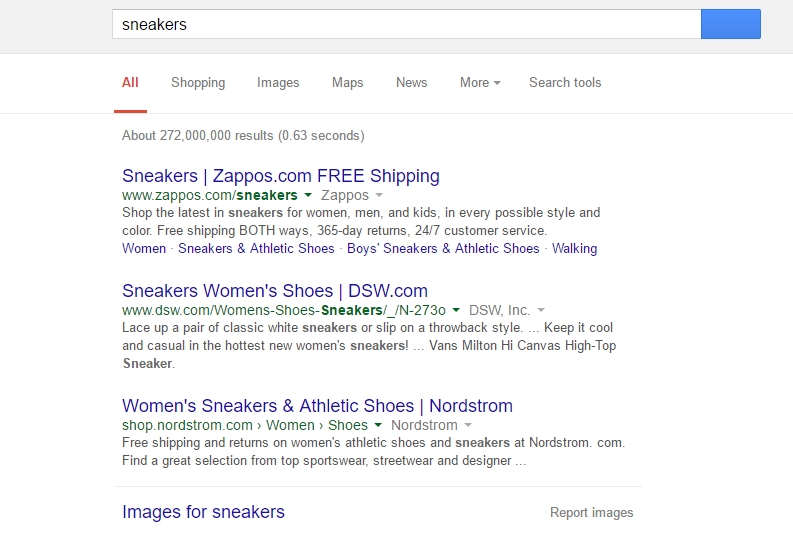
Task: Open the Walking sitelink under Zappos
Action: click(575, 248)
